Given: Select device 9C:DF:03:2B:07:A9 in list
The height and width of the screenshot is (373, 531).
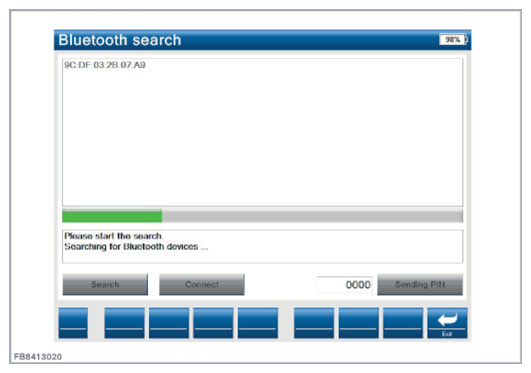Looking at the screenshot, I should point(105,65).
